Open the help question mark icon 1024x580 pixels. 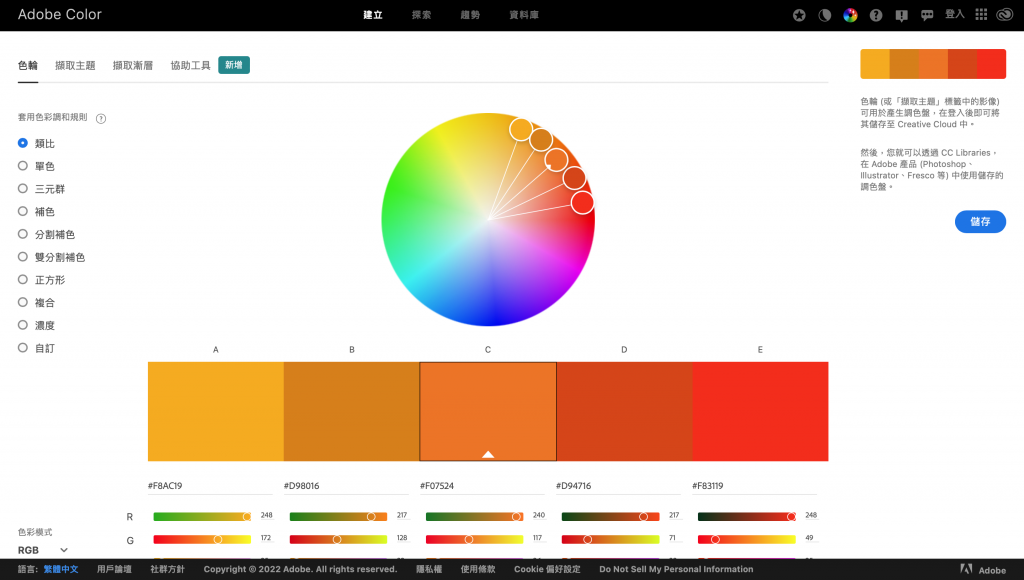click(876, 15)
